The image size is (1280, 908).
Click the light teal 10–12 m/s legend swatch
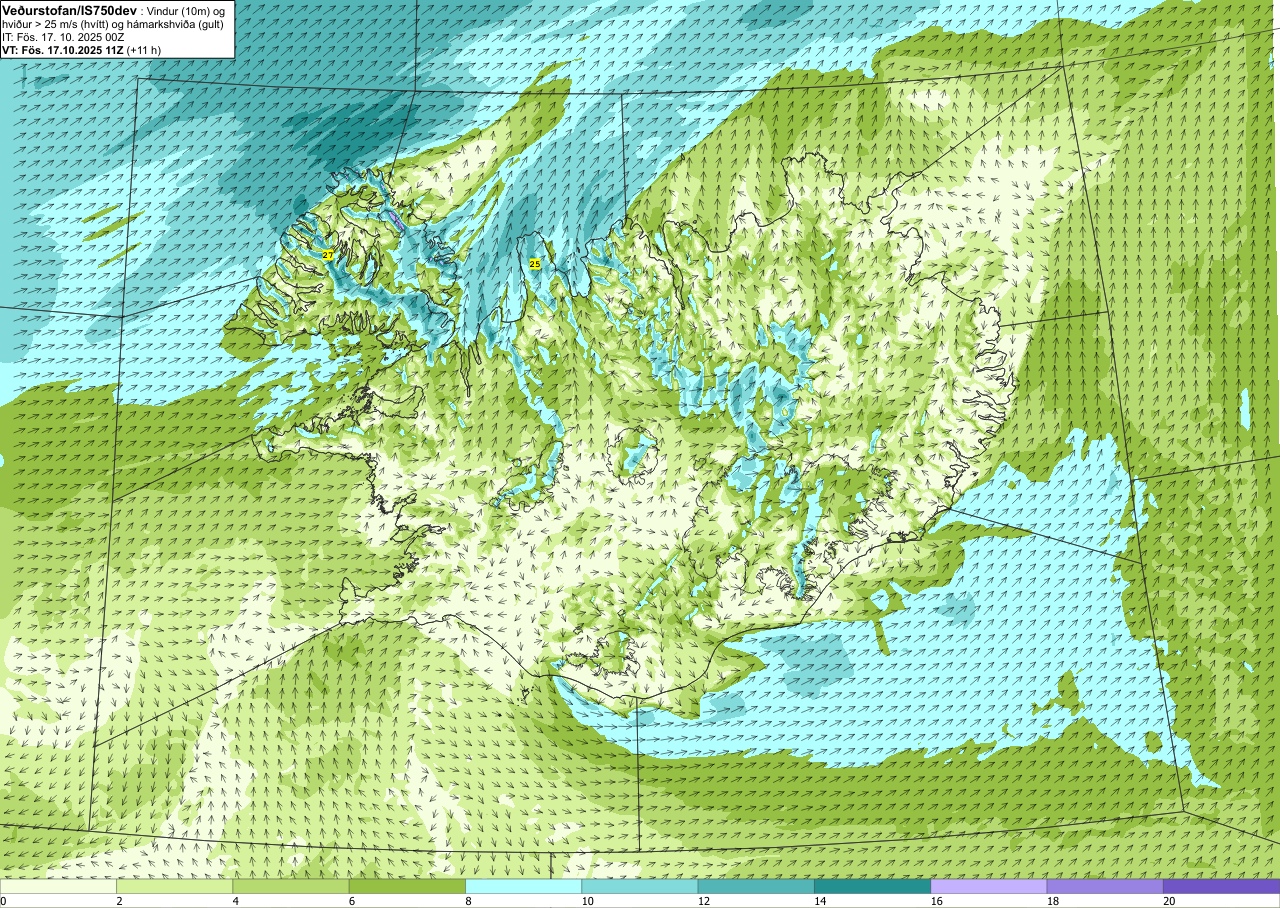[640, 886]
